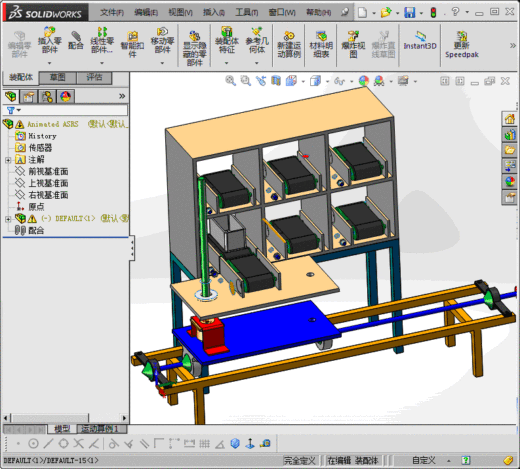Open Appearances color ball icon in task pane
This screenshot has width=520, height=469.
click(510, 182)
